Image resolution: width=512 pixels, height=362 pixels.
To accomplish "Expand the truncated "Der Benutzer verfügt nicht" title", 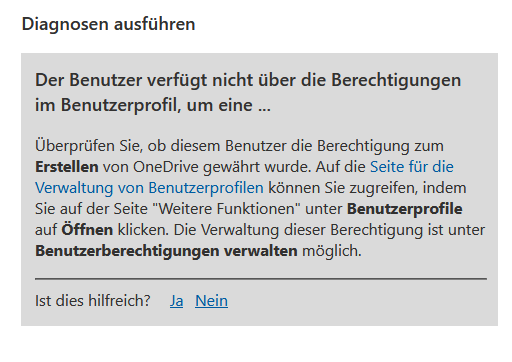I will (248, 92).
